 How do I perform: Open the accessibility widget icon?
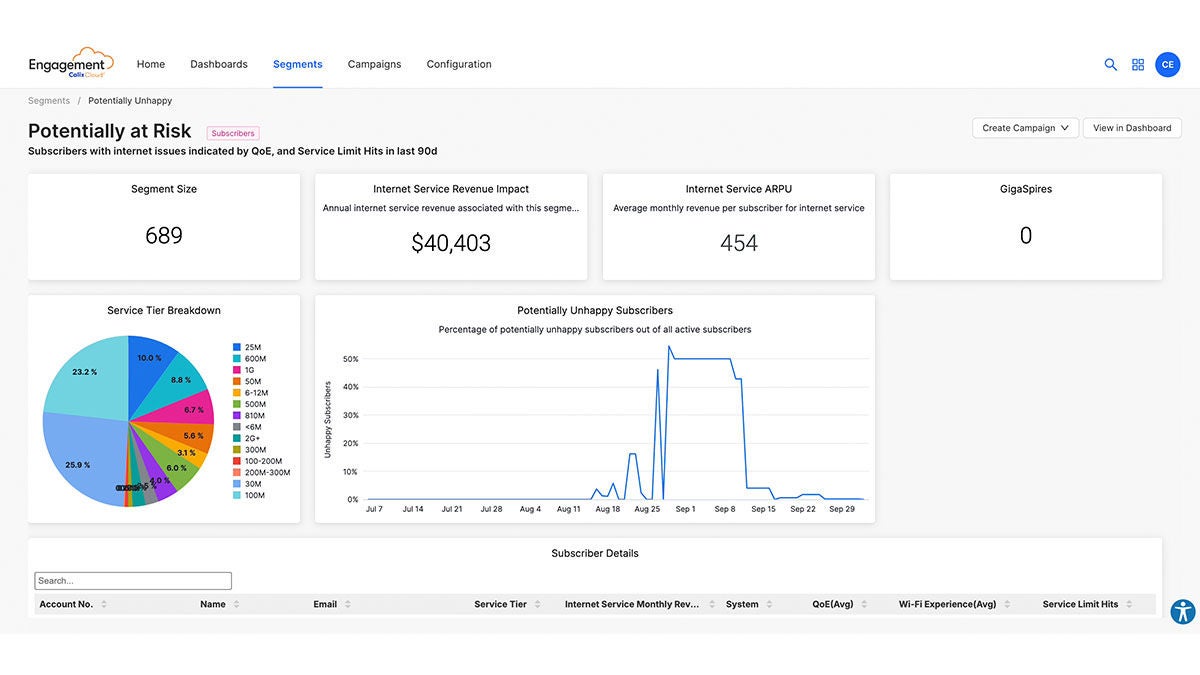click(x=1183, y=611)
